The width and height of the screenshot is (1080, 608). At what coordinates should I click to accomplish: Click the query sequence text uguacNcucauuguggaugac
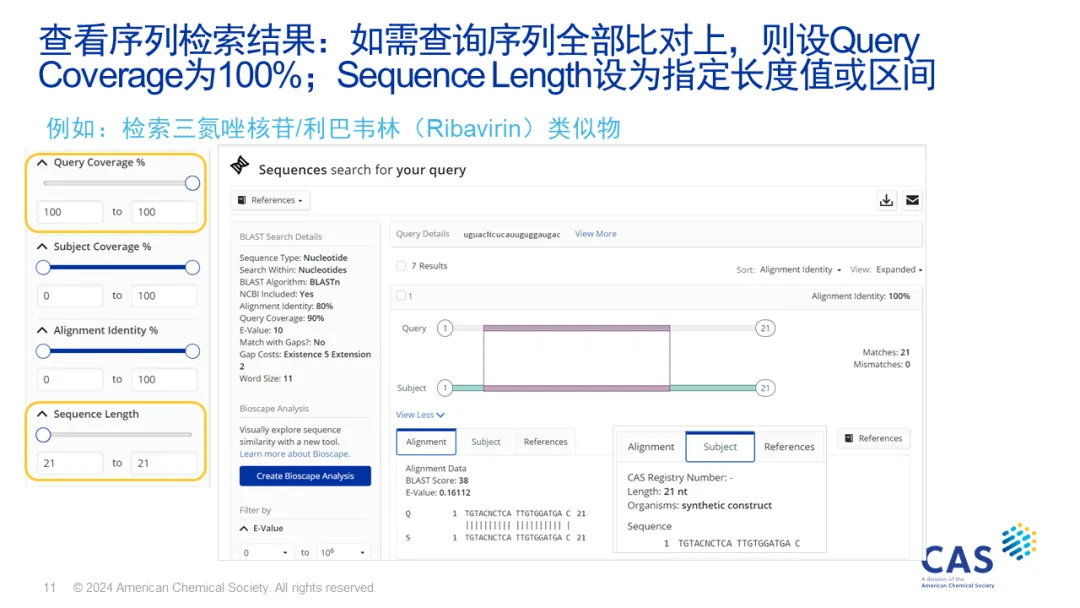pyautogui.click(x=512, y=235)
